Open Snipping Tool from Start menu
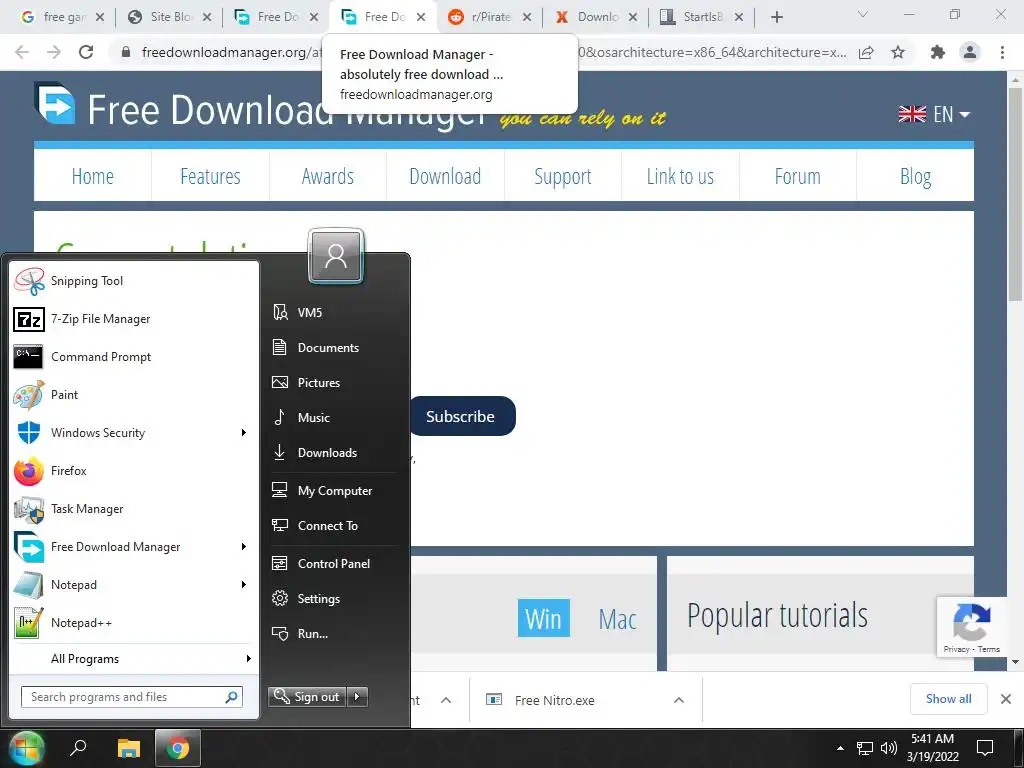 click(x=134, y=281)
